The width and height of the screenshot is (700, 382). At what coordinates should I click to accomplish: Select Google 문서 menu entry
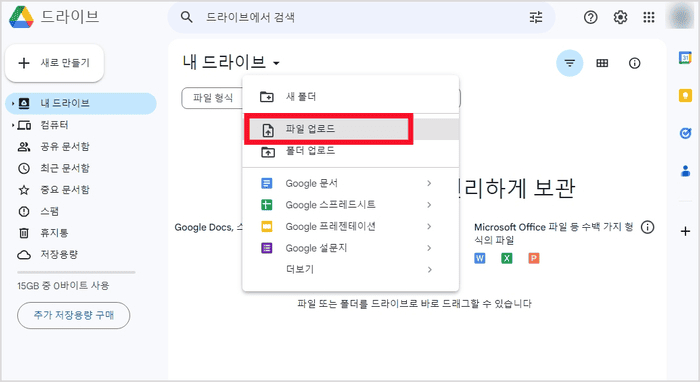(x=351, y=183)
